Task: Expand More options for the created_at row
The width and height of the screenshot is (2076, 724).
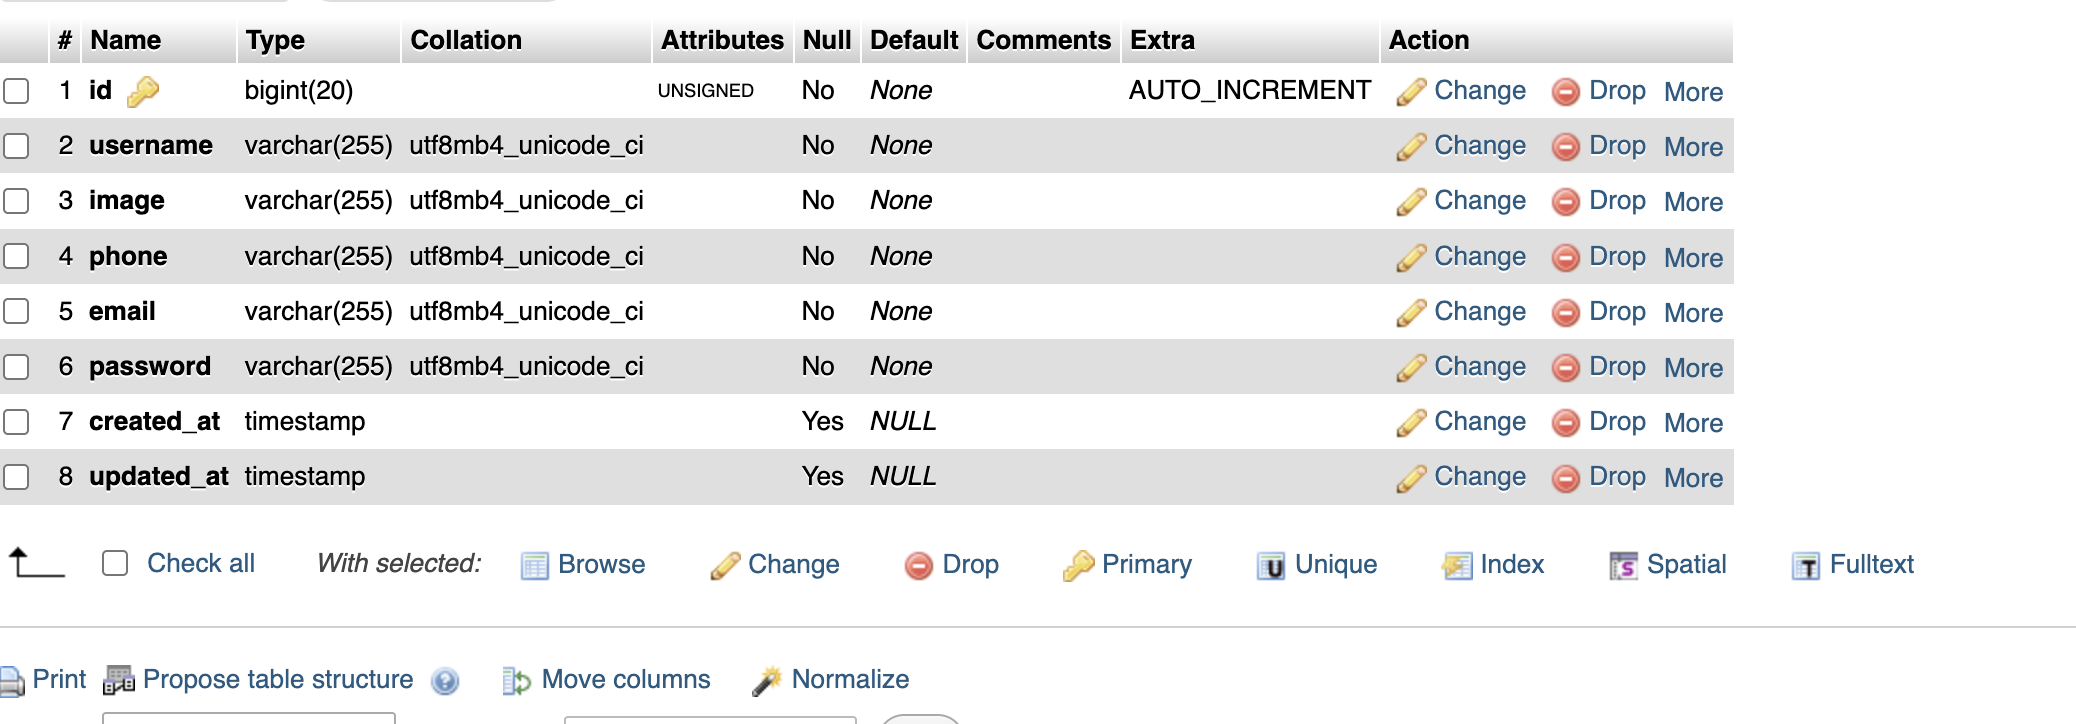Action: [x=1693, y=423]
